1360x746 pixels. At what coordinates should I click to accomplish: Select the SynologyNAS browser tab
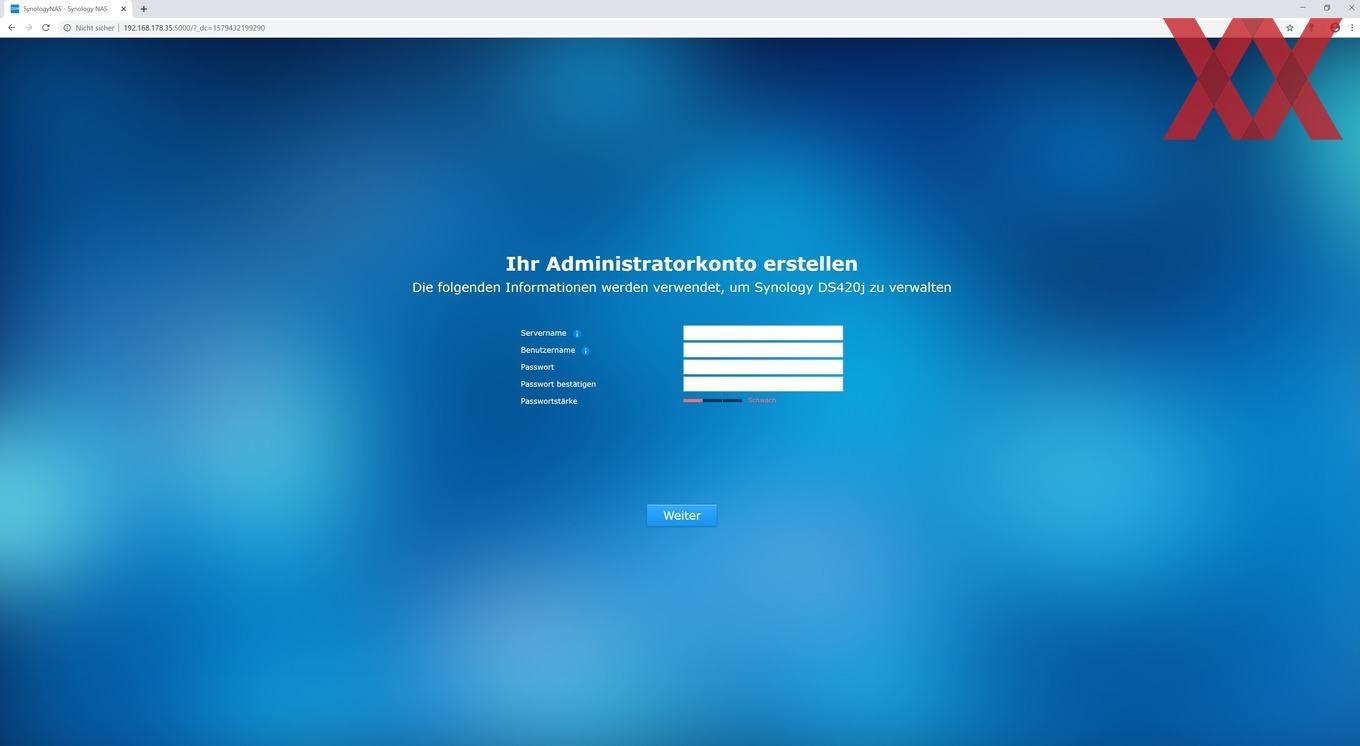[x=68, y=9]
